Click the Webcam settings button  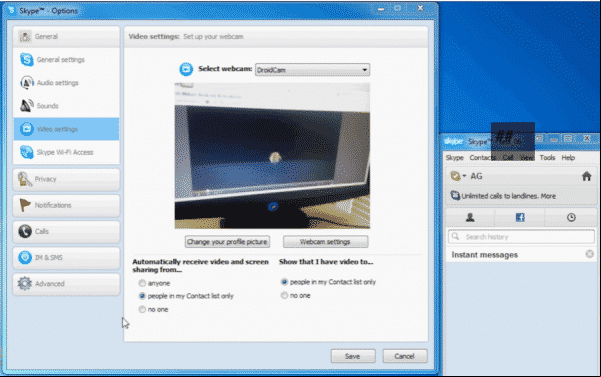[325, 242]
